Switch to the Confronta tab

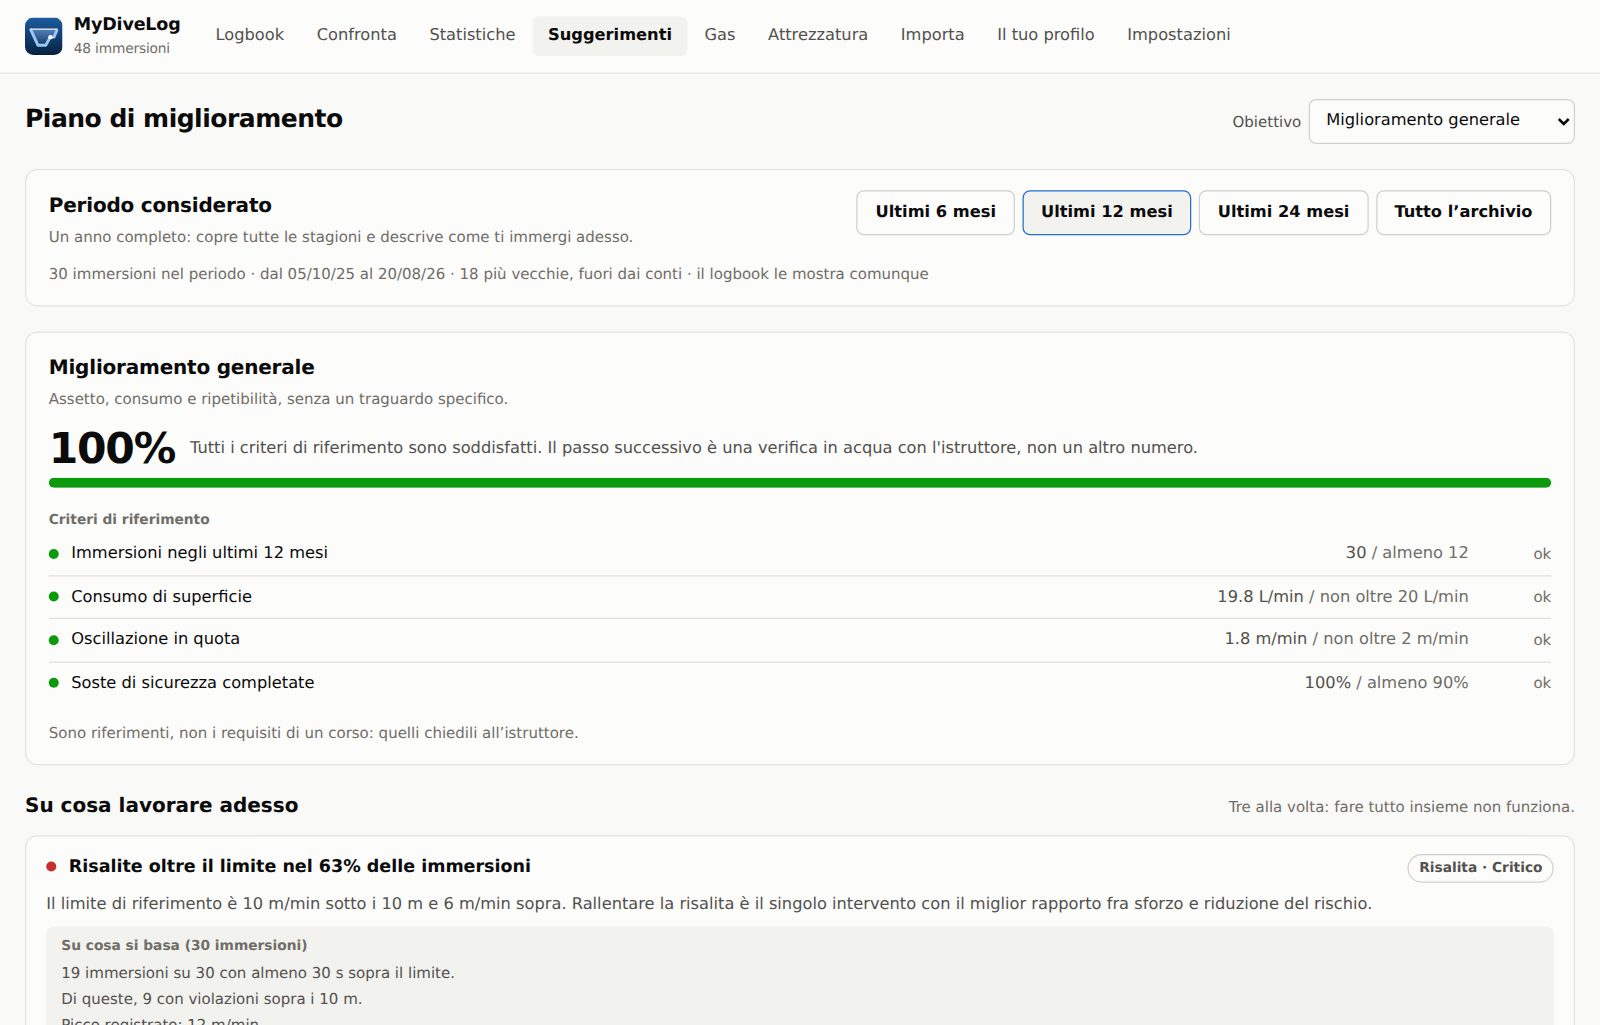pos(357,35)
